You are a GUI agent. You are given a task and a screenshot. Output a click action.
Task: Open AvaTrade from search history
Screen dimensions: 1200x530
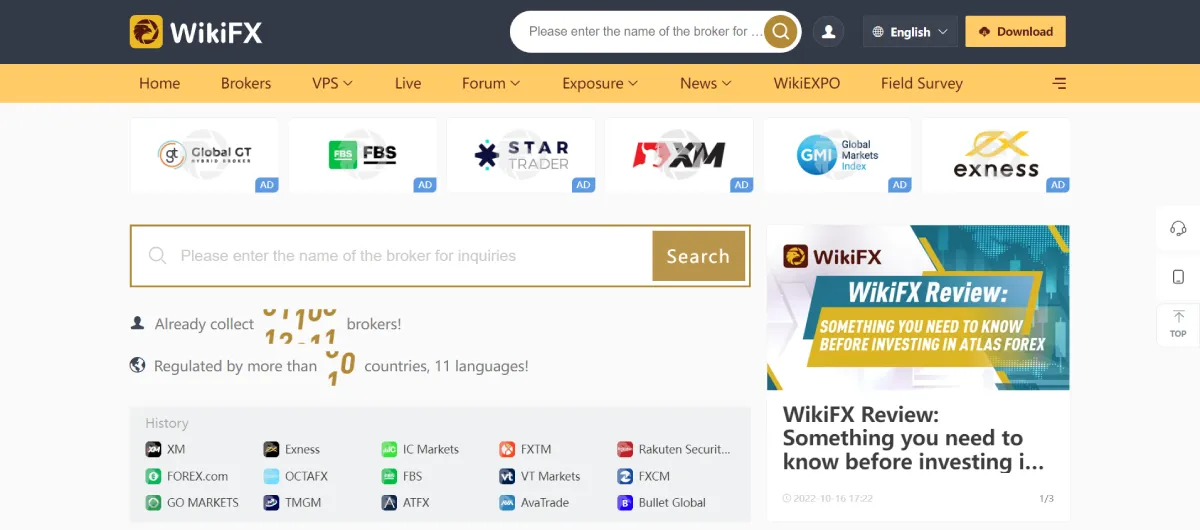click(x=534, y=503)
